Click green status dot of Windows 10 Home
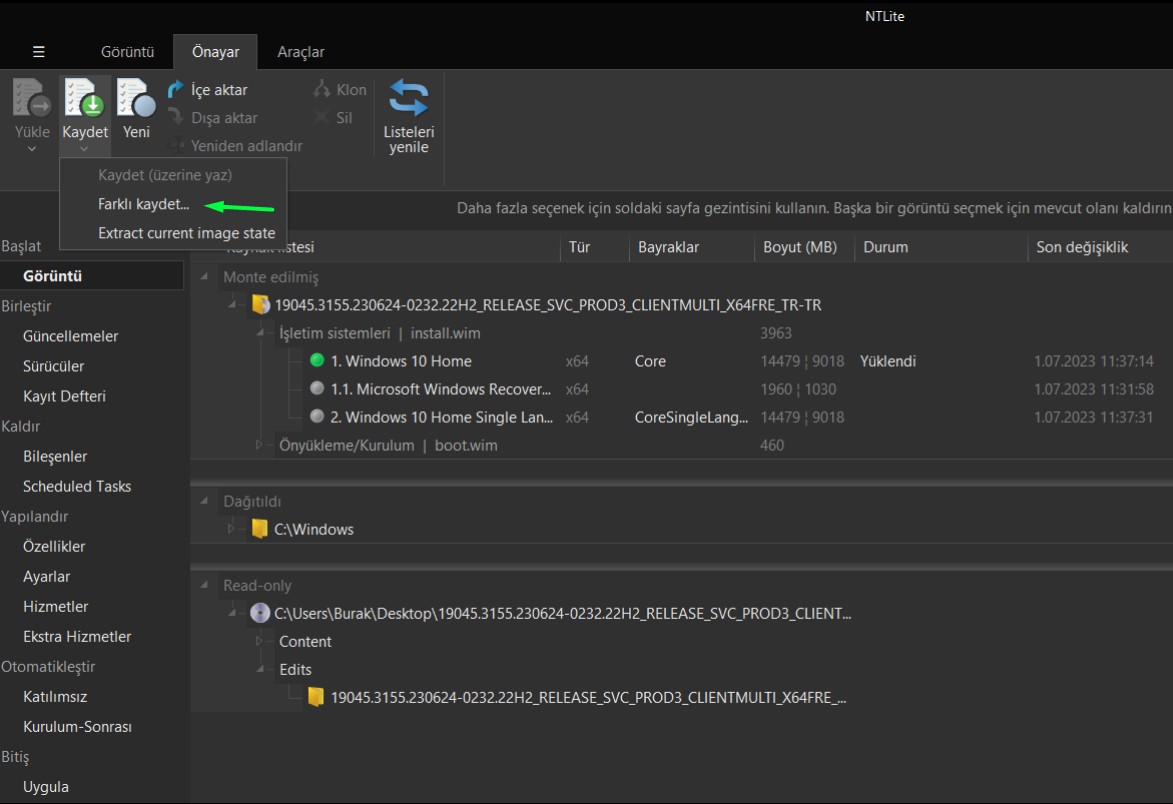This screenshot has width=1173, height=804. 317,360
